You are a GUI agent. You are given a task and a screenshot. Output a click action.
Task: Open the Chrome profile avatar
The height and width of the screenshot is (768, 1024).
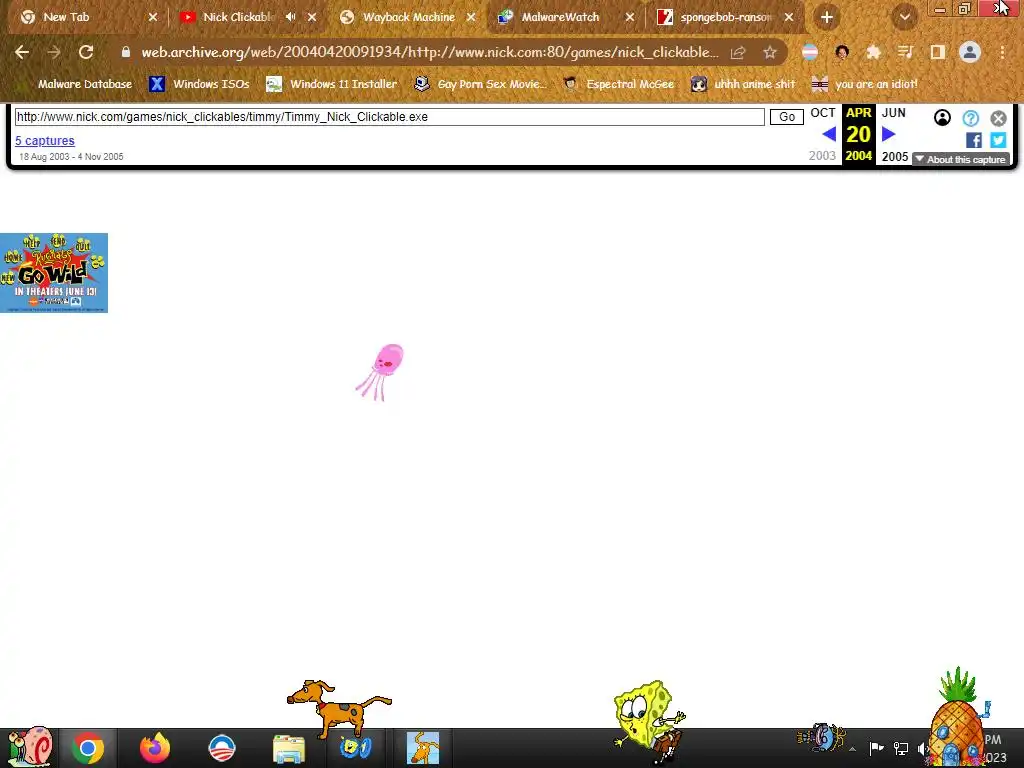pyautogui.click(x=970, y=52)
